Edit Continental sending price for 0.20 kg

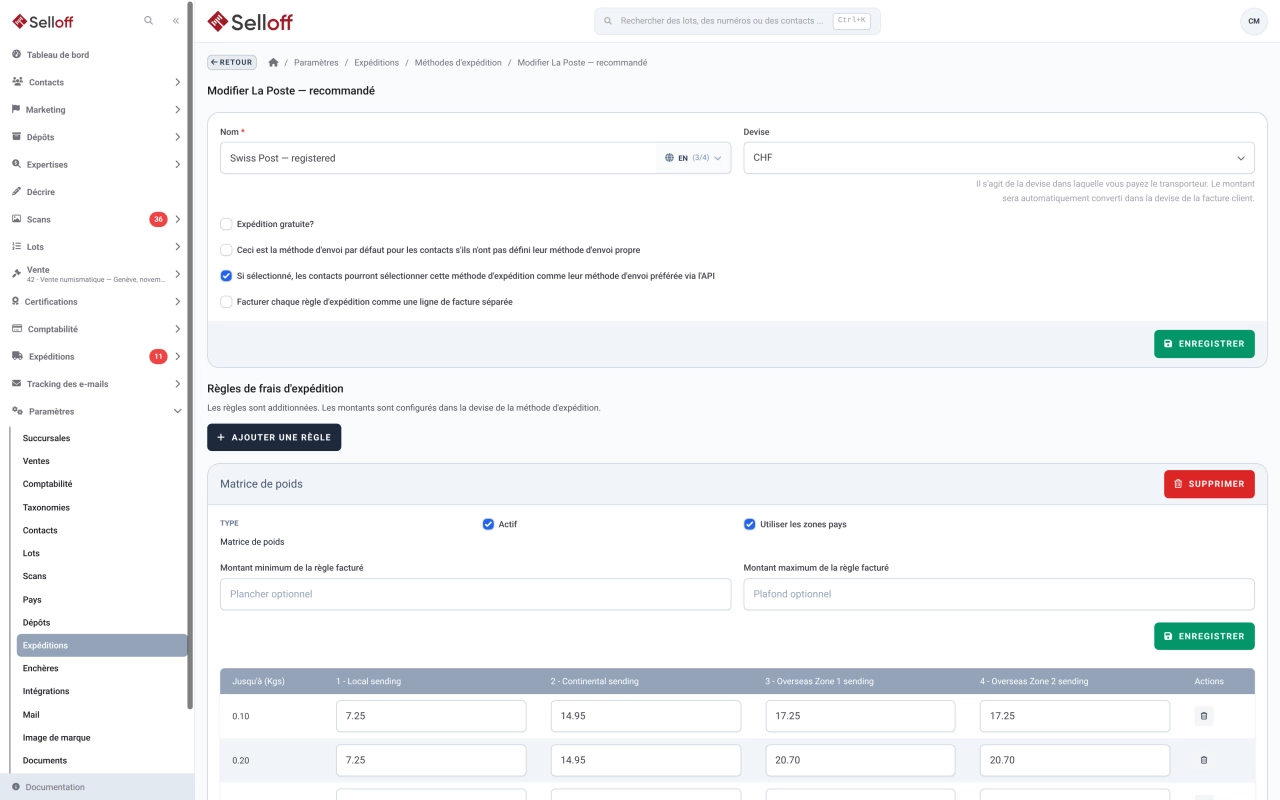[x=646, y=760]
